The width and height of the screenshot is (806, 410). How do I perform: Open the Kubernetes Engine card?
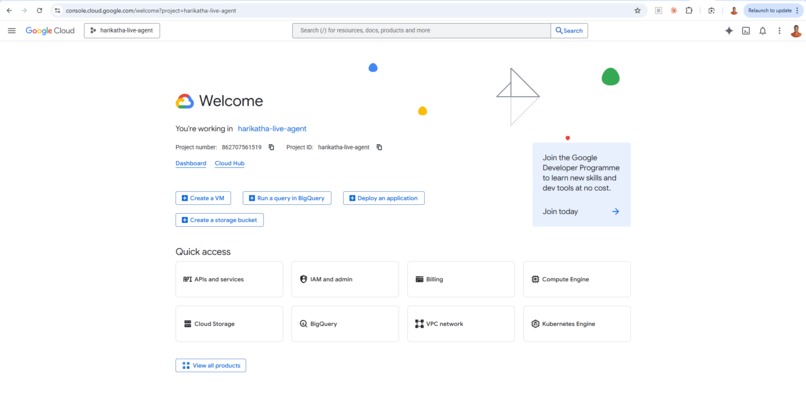577,324
